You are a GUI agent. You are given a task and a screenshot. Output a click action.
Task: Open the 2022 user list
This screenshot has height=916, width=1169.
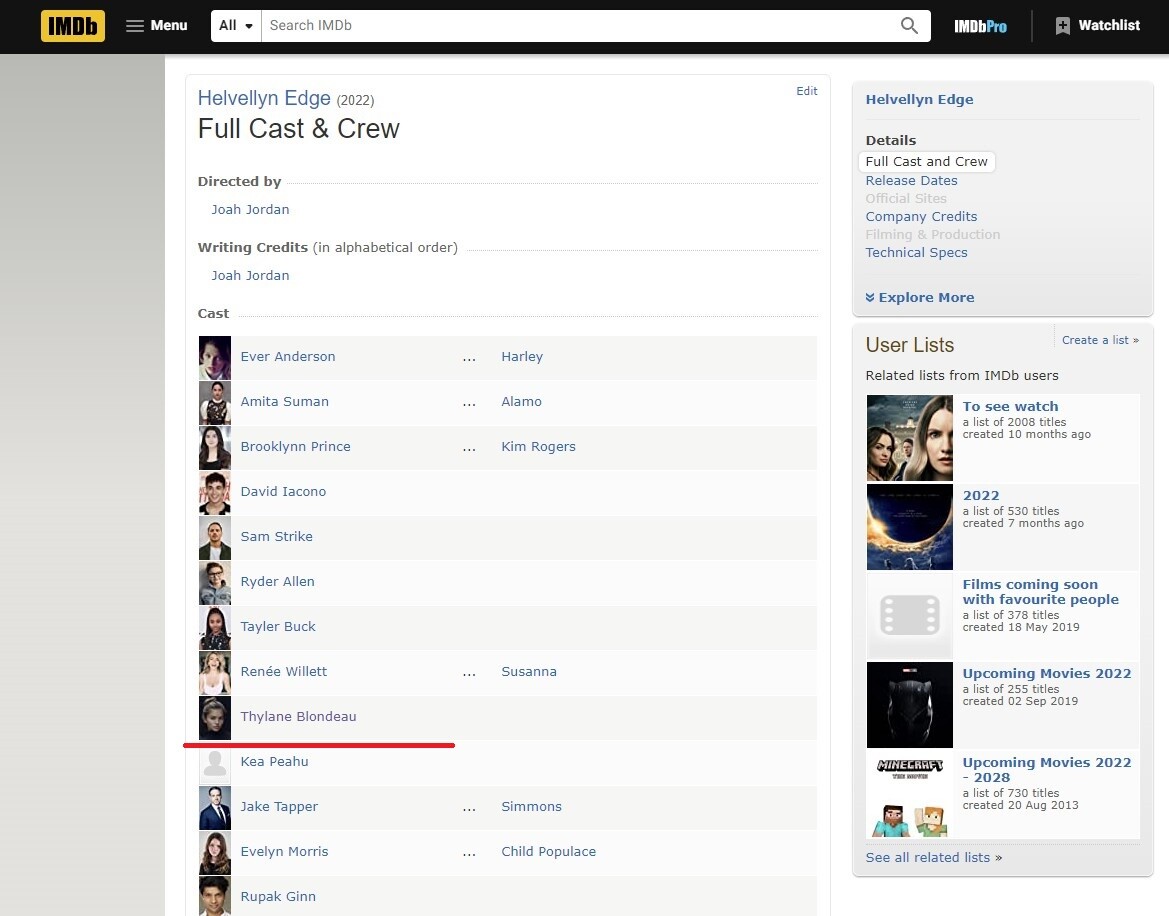[980, 495]
